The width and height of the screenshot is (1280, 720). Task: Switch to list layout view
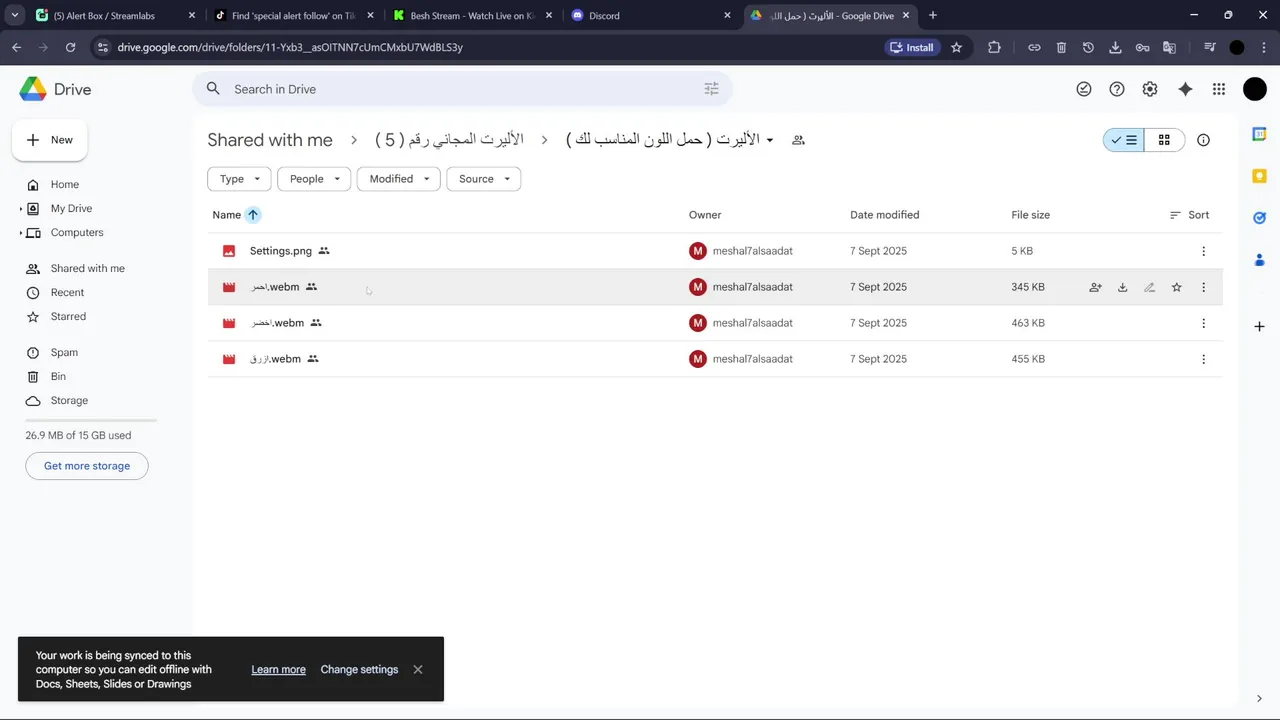[1124, 140]
